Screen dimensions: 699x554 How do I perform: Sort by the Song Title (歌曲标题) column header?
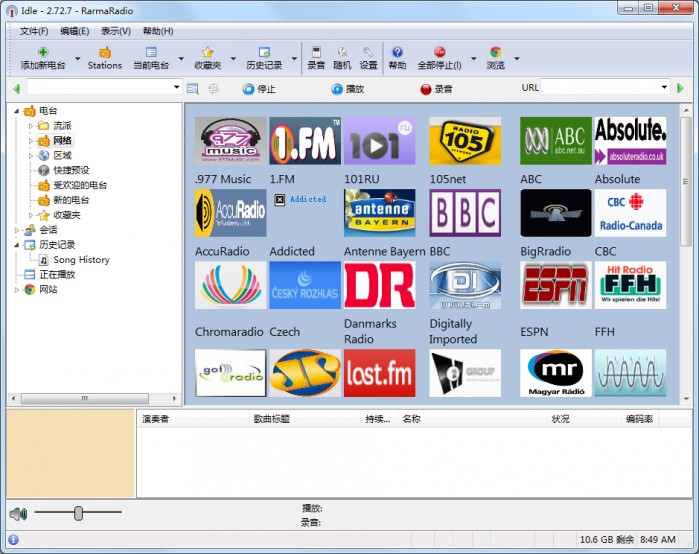[x=304, y=419]
